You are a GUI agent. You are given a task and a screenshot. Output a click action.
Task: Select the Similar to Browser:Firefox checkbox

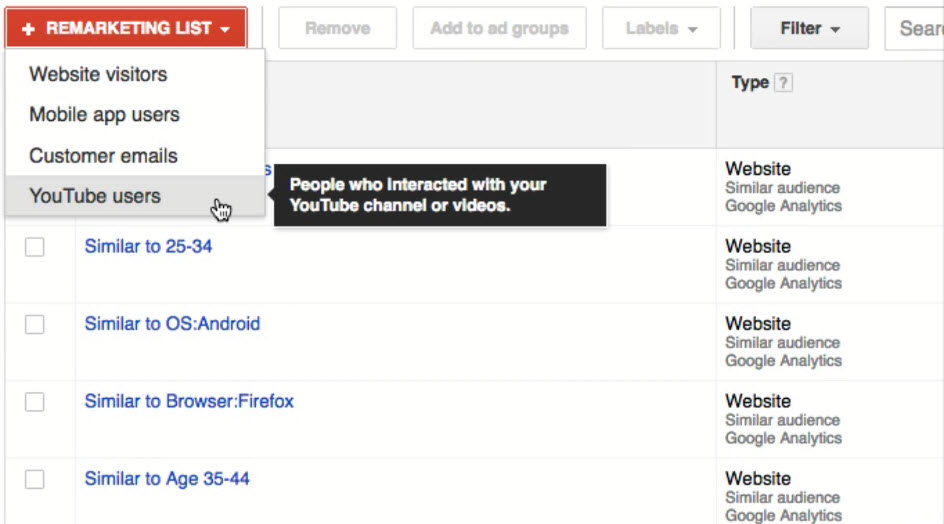pos(35,402)
